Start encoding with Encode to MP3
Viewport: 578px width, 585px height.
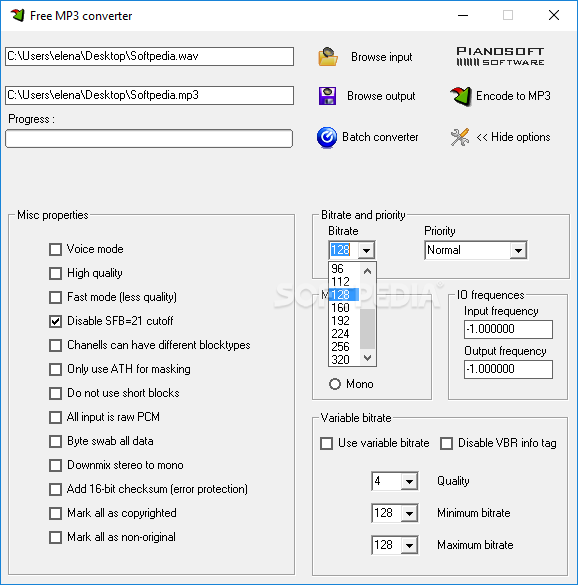513,96
